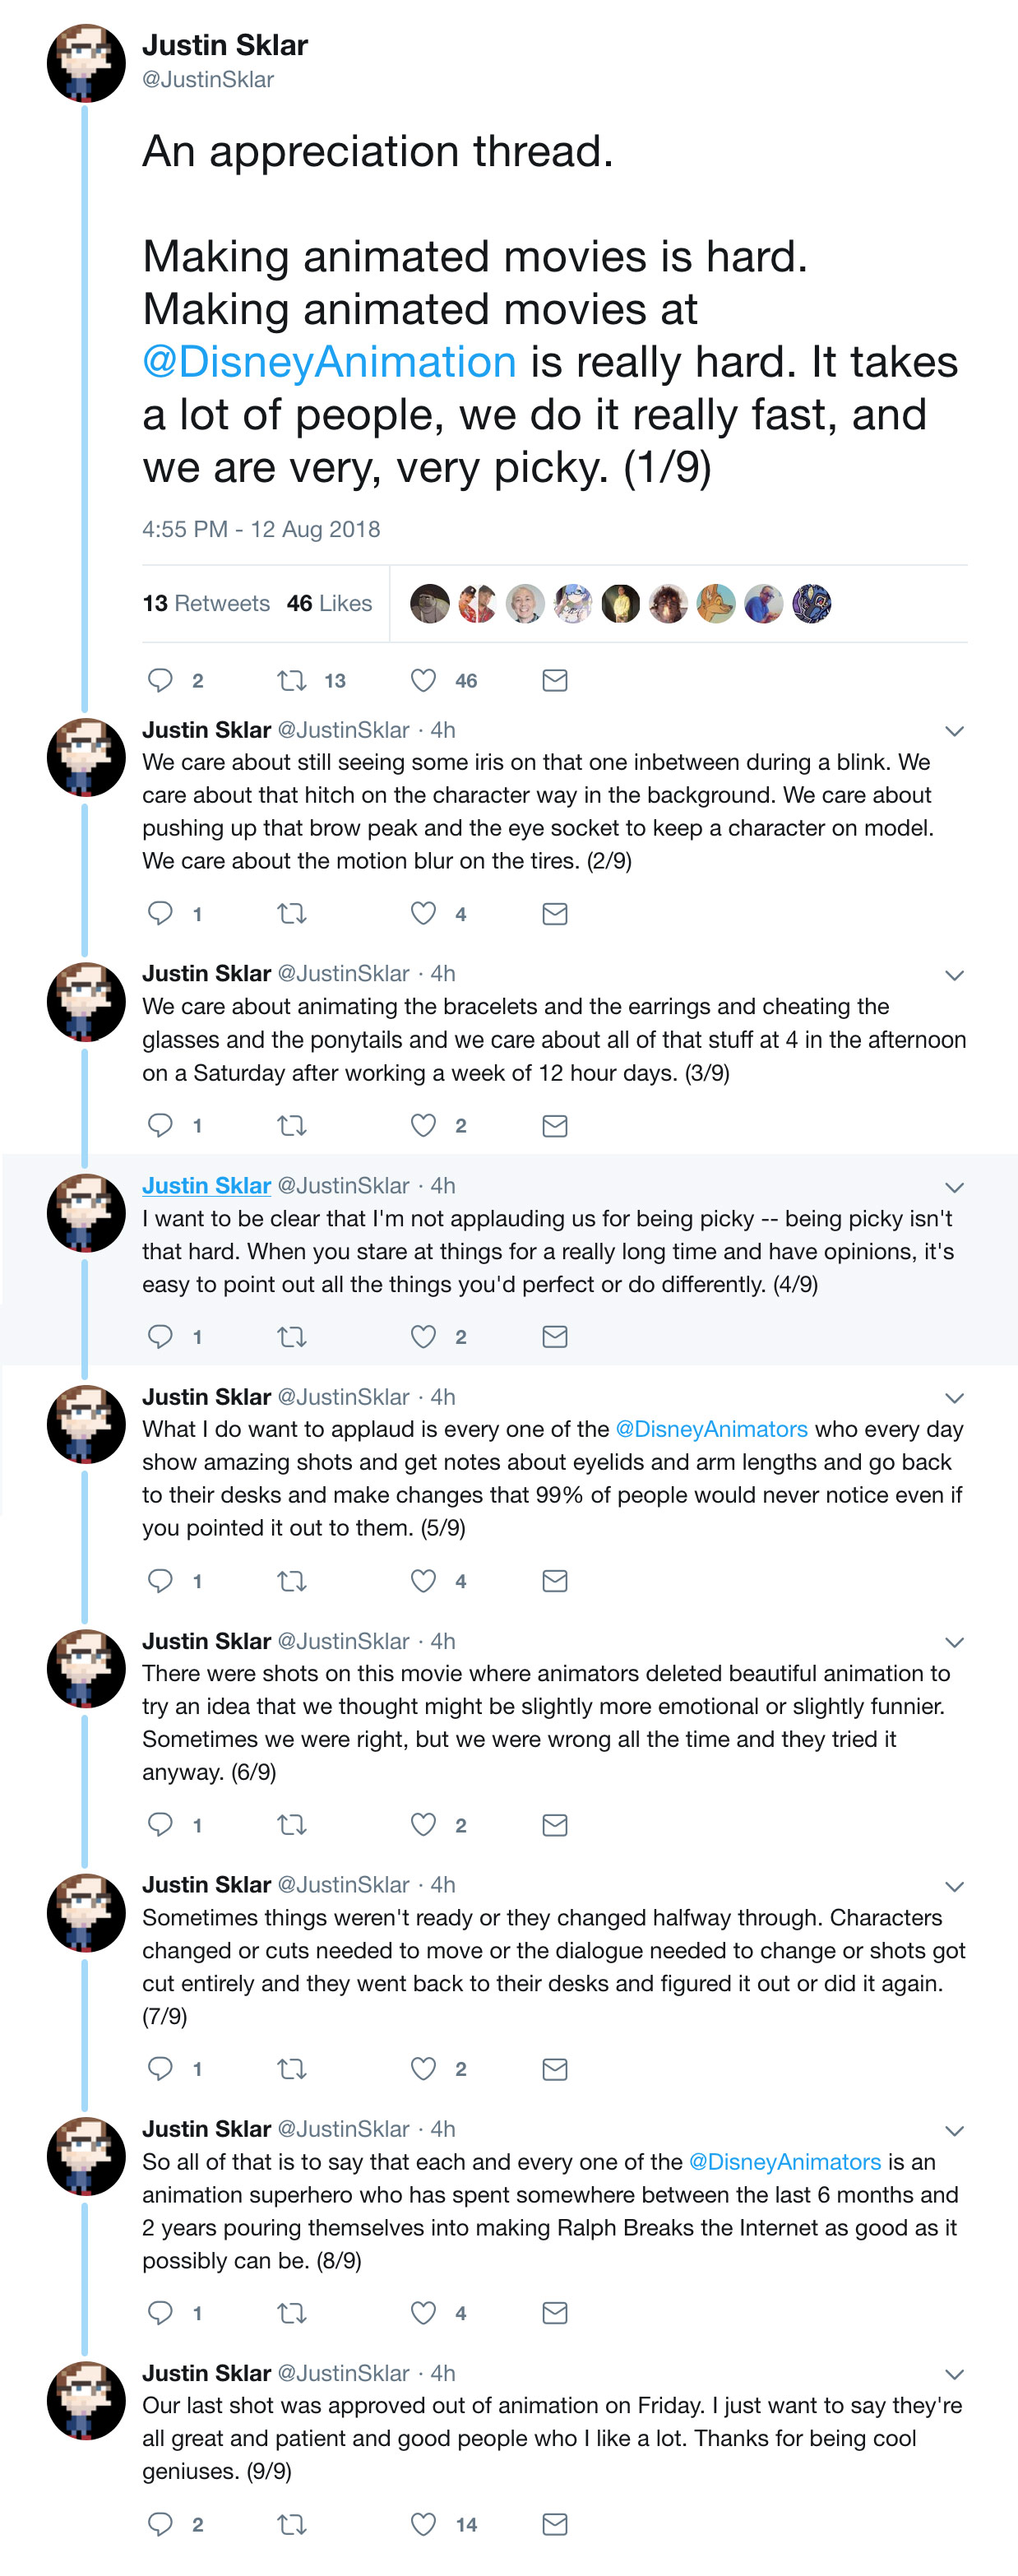This screenshot has height=2576, width=1018.
Task: Open the more-options chevron on the (2/9) tweet
Action: pyautogui.click(x=954, y=731)
